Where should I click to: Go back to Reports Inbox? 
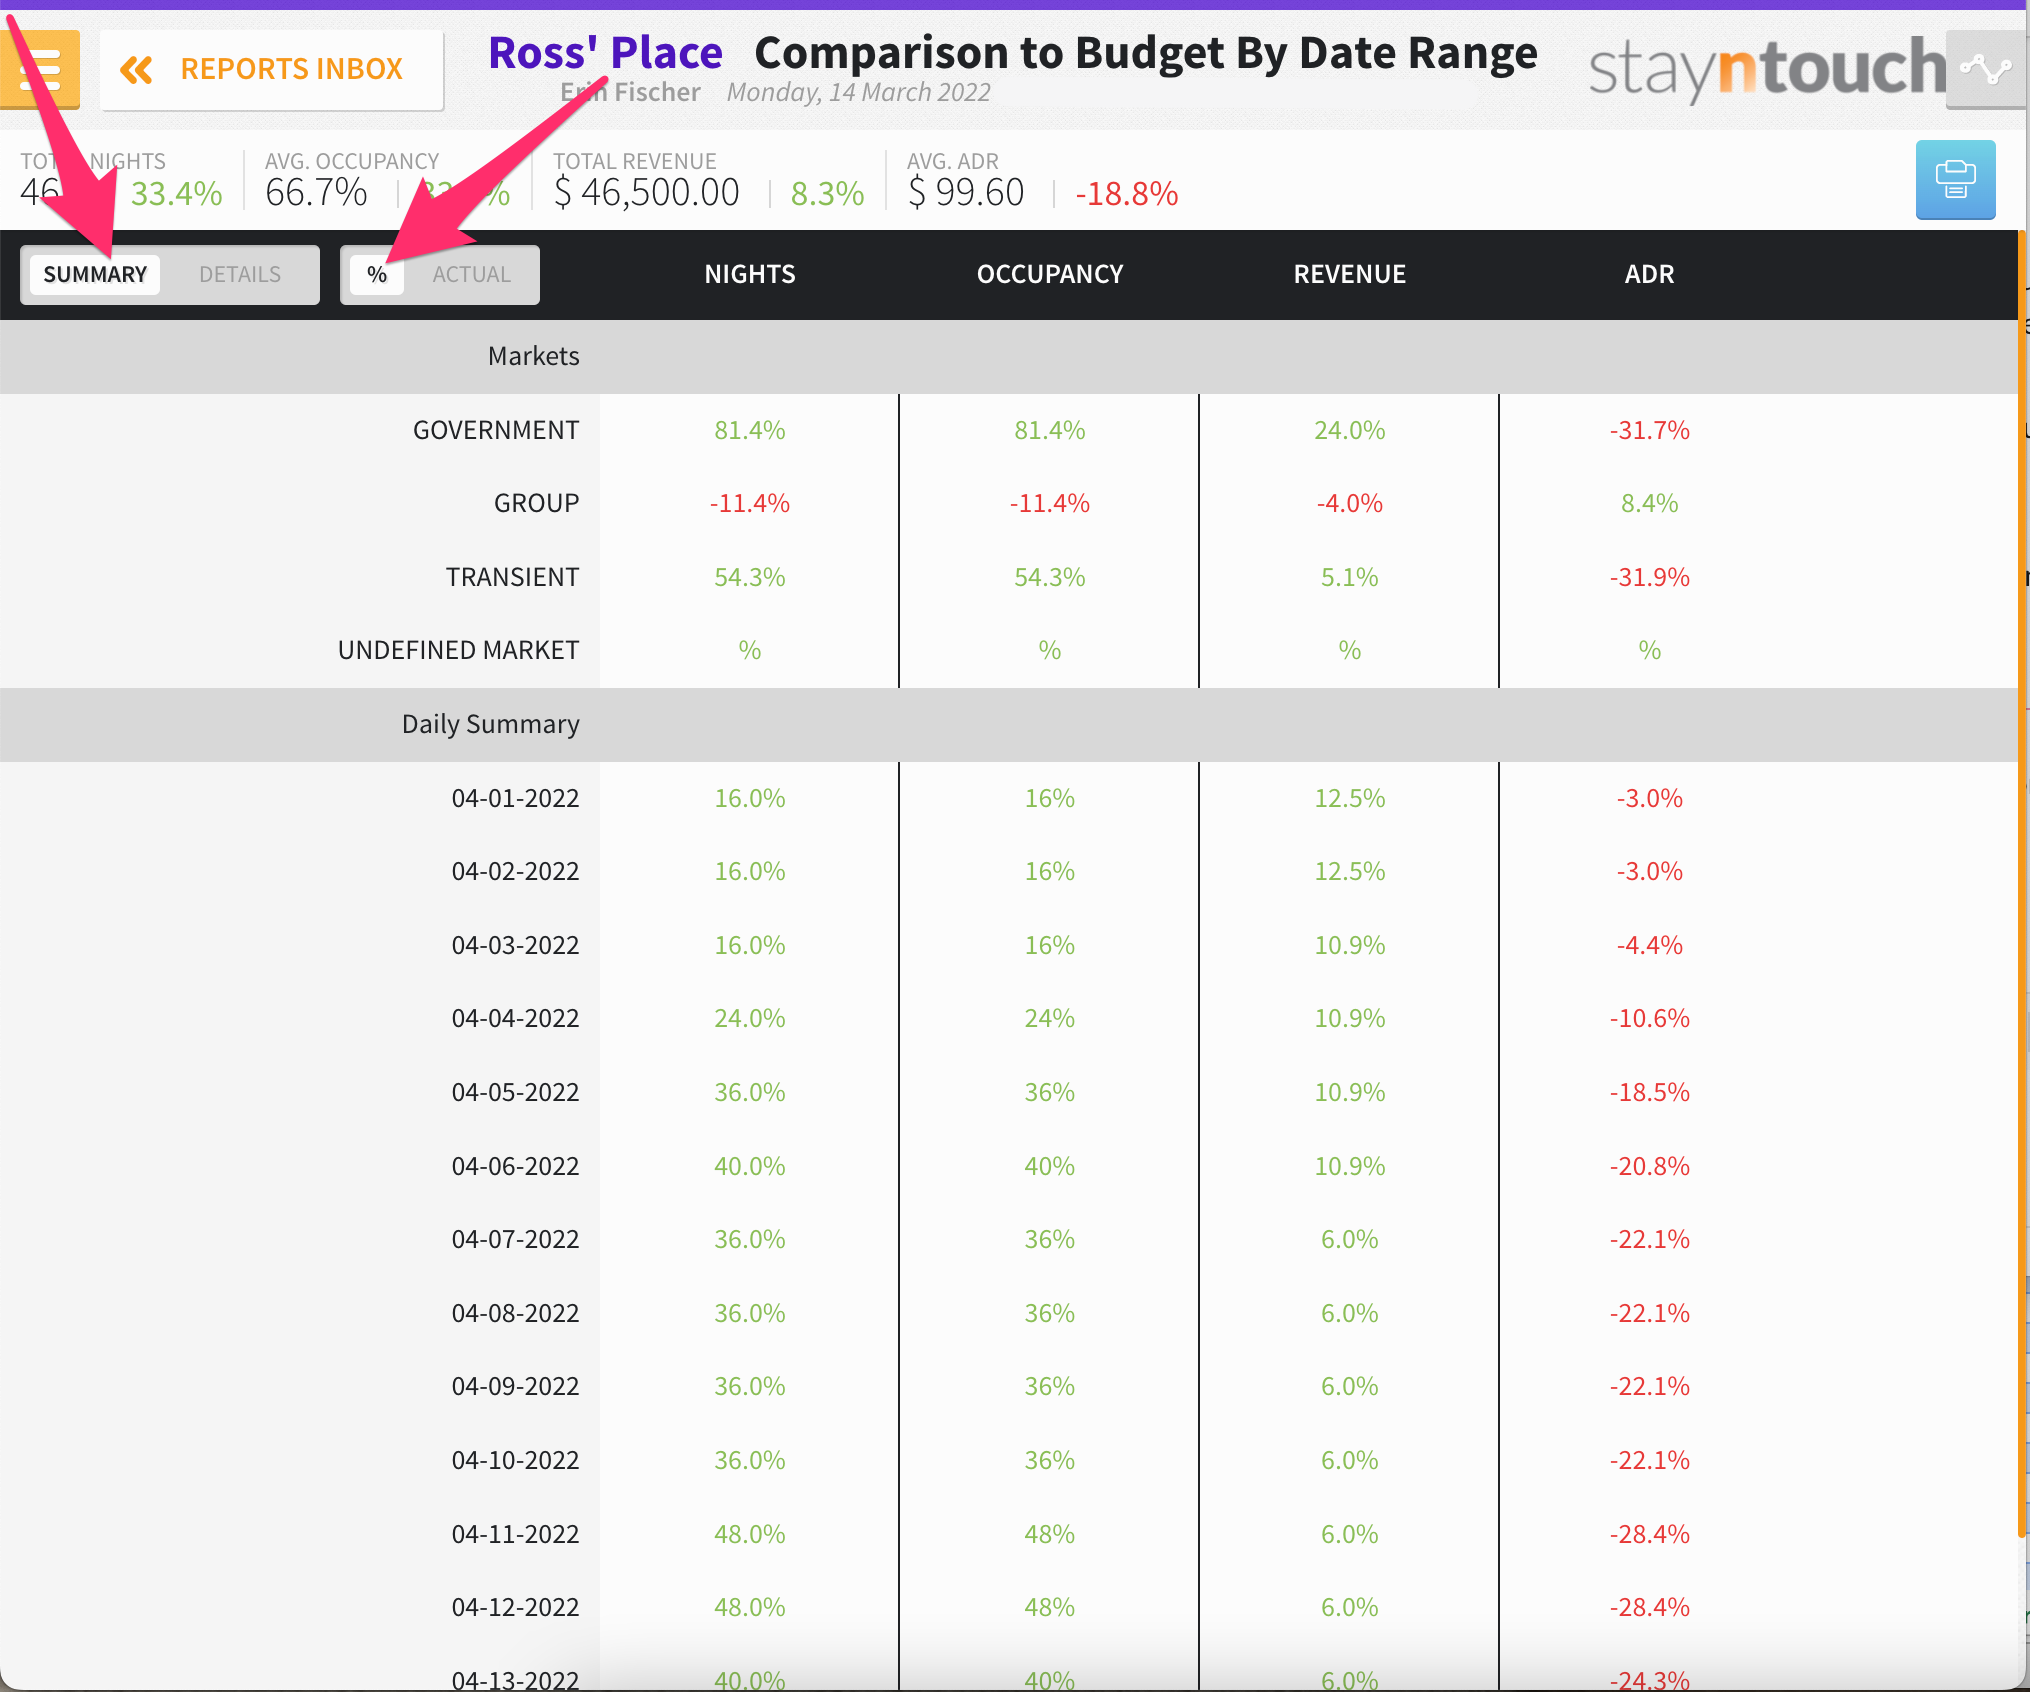coord(290,70)
